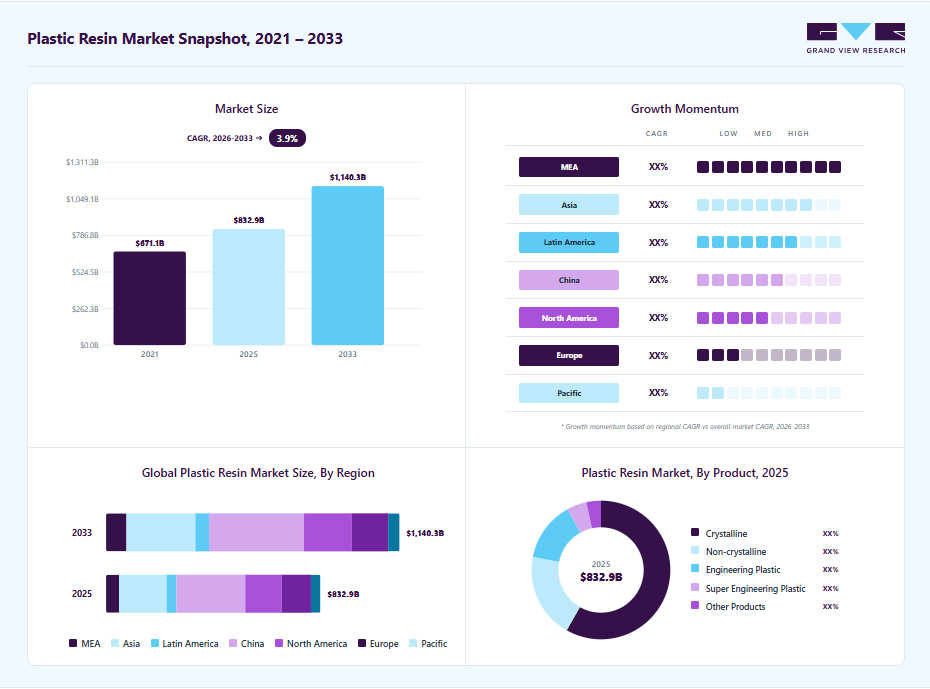The image size is (930, 689).
Task: Click the Market Size chart title
Action: (246, 109)
